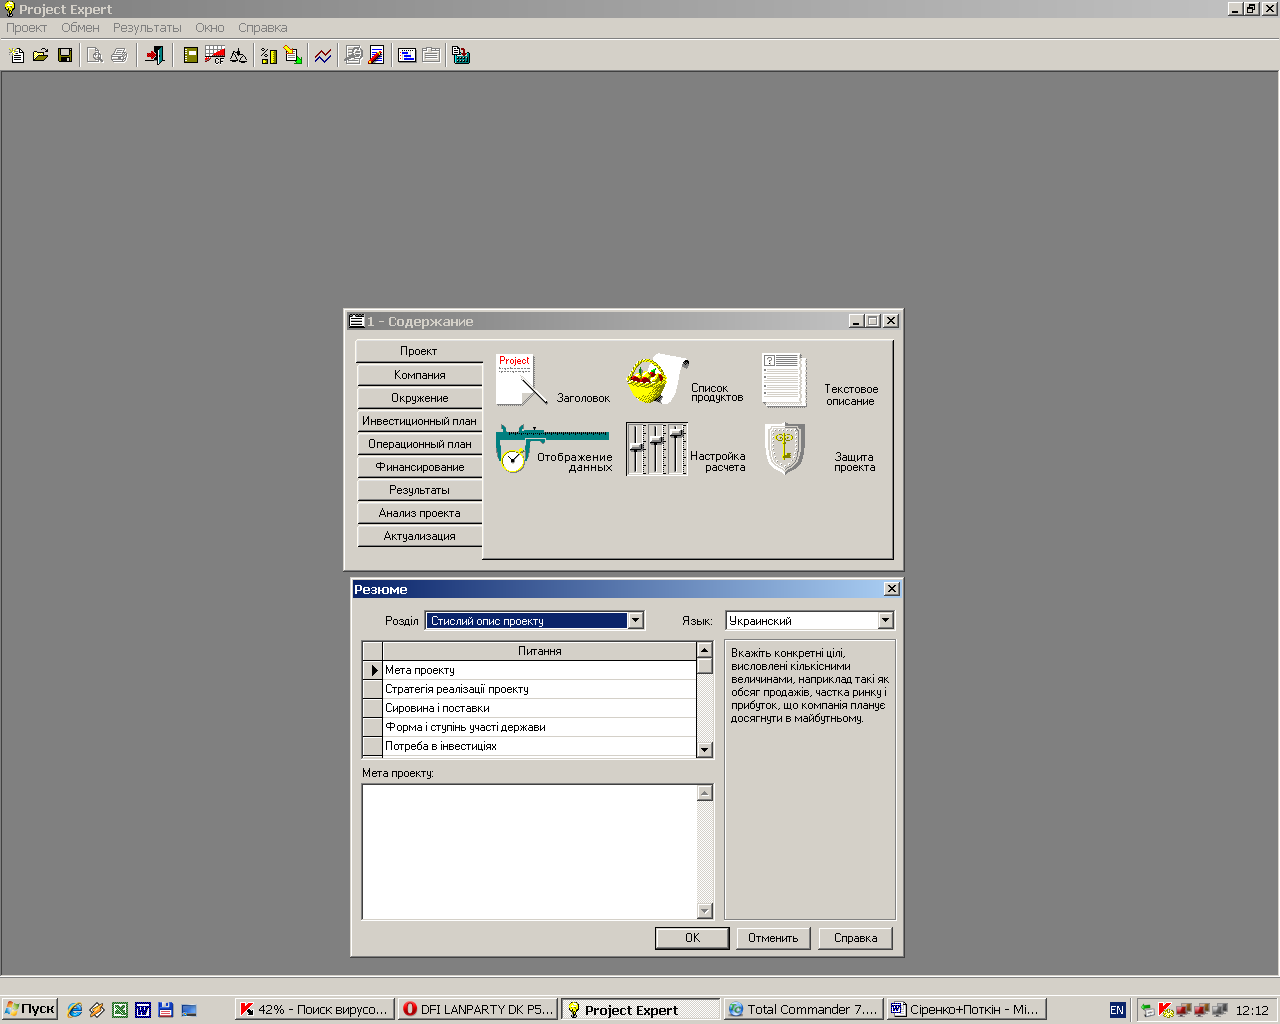Image resolution: width=1280 pixels, height=1024 pixels.
Task: Switch to the Окружение tab
Action: point(420,398)
